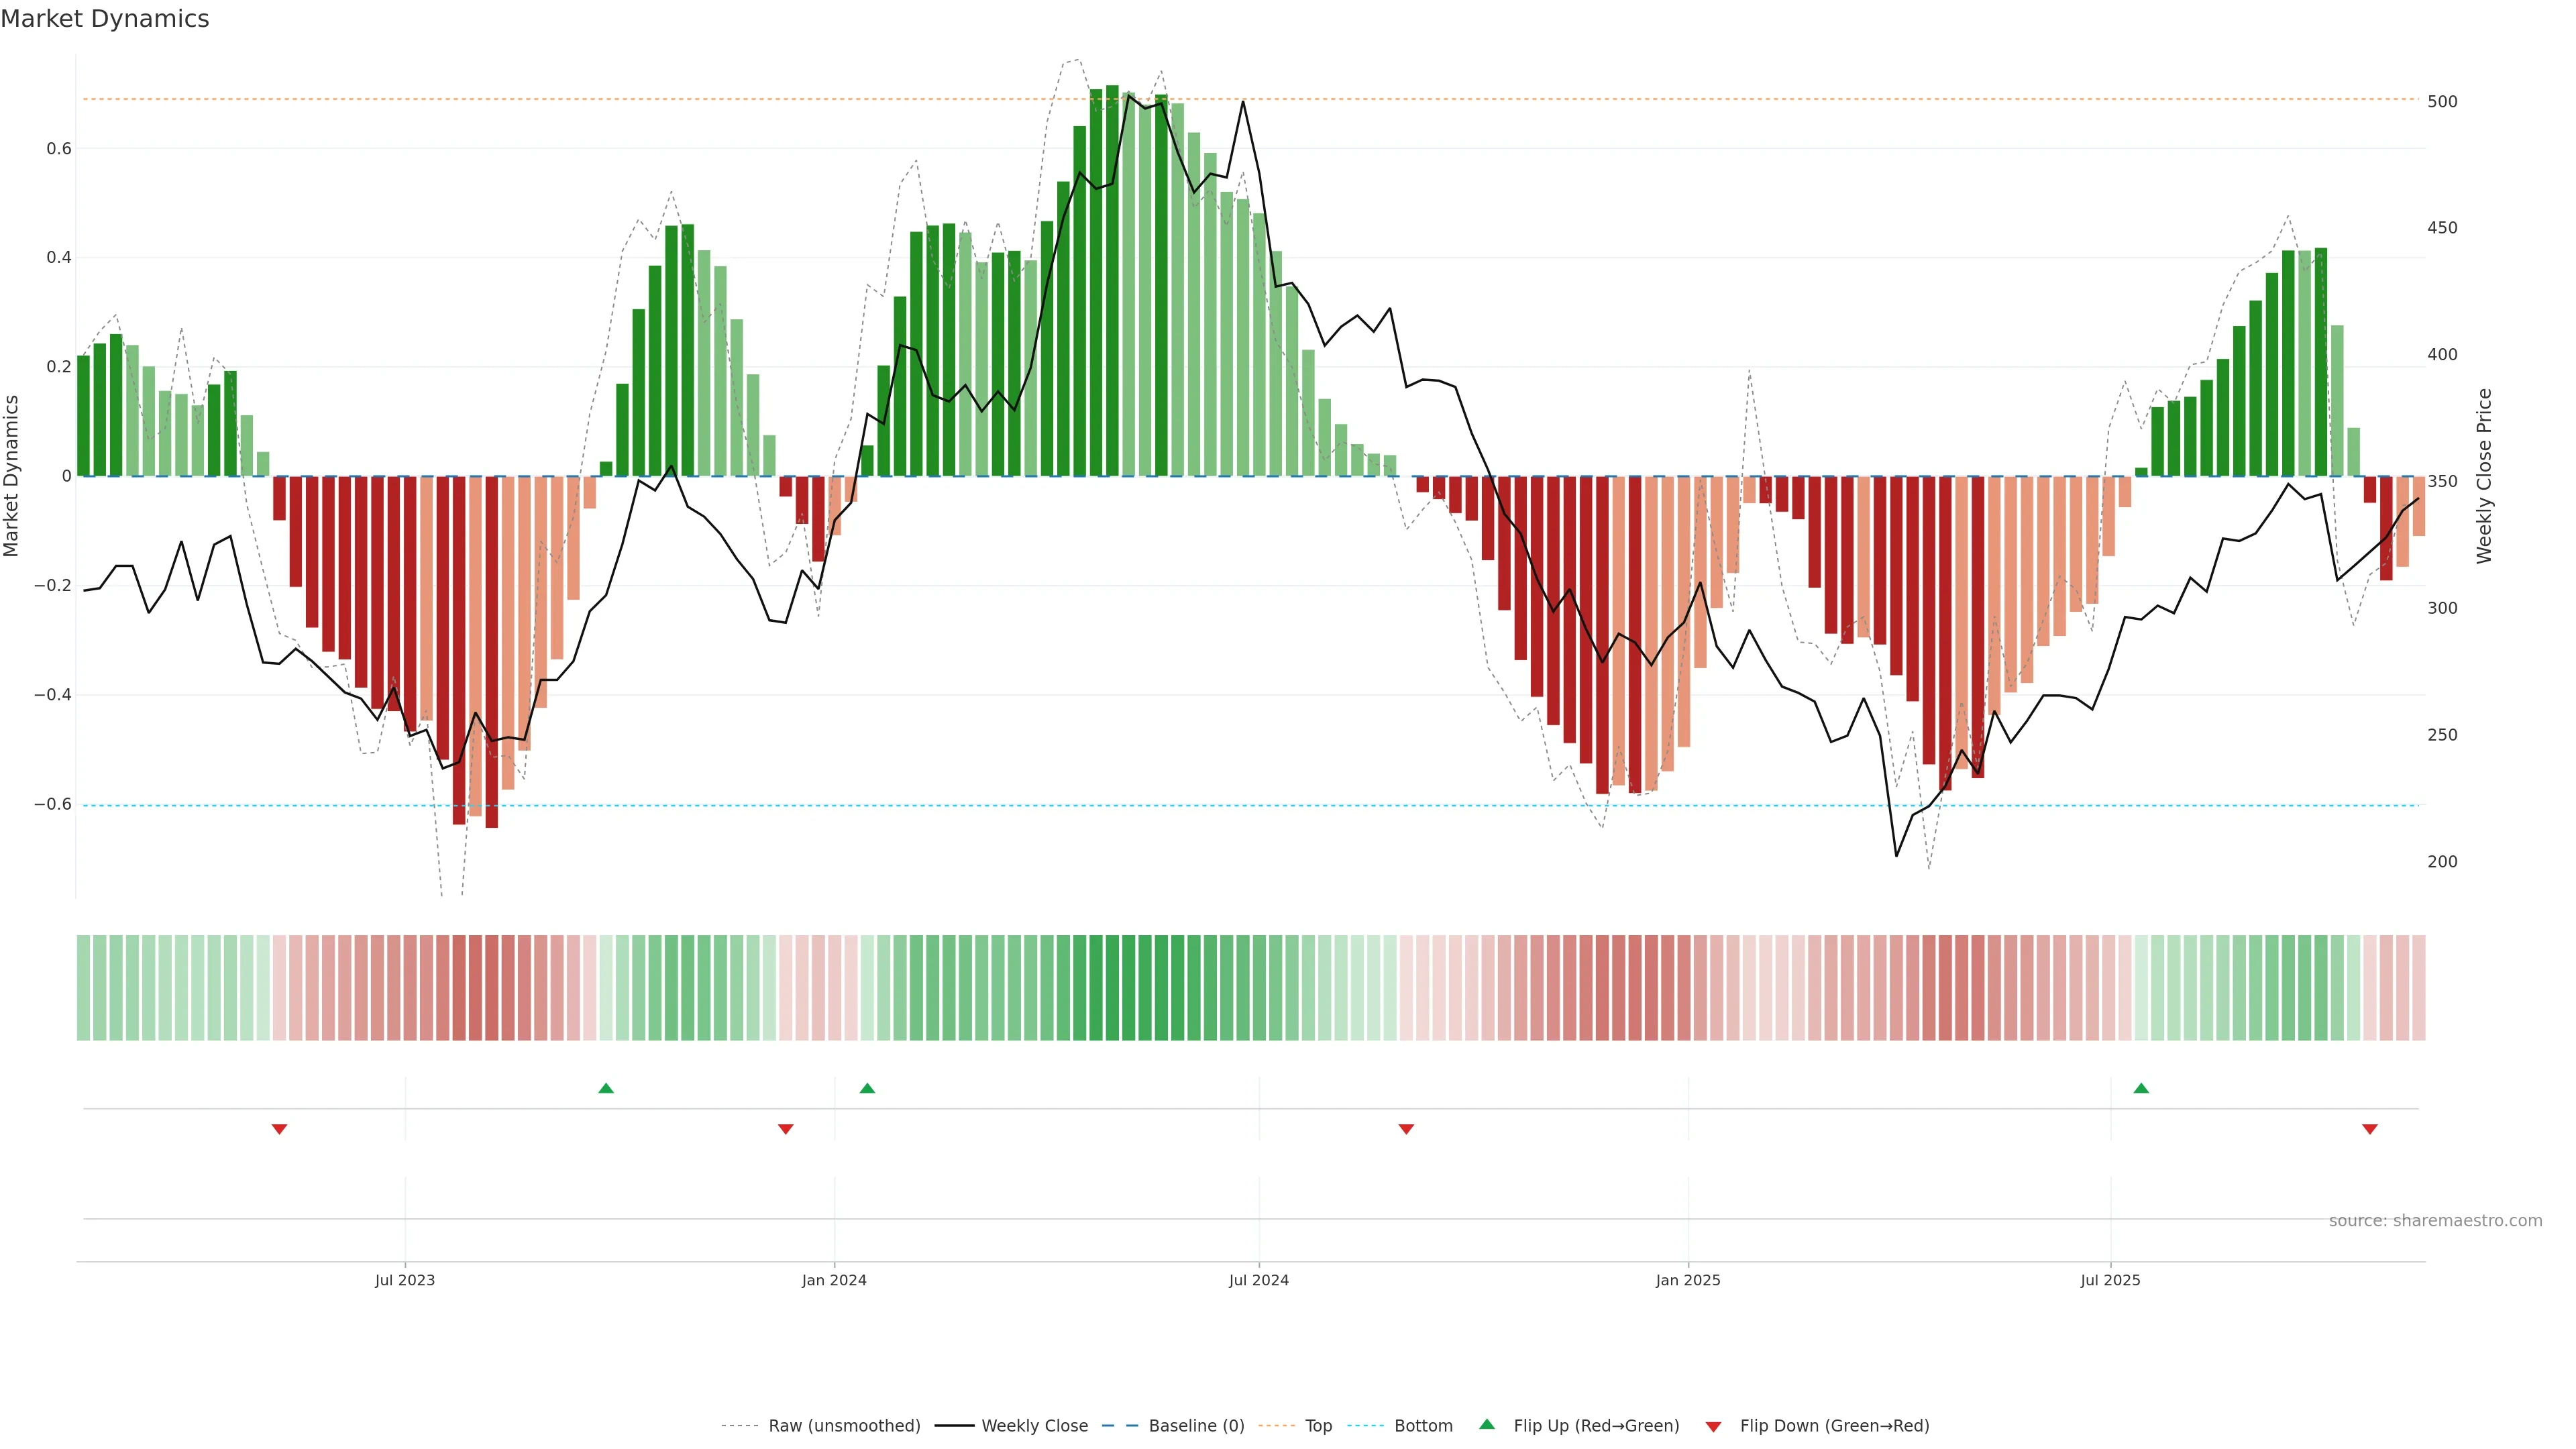Toggle the Flip Down (Green→Red) legend label
The height and width of the screenshot is (1449, 2576).
[1834, 1426]
